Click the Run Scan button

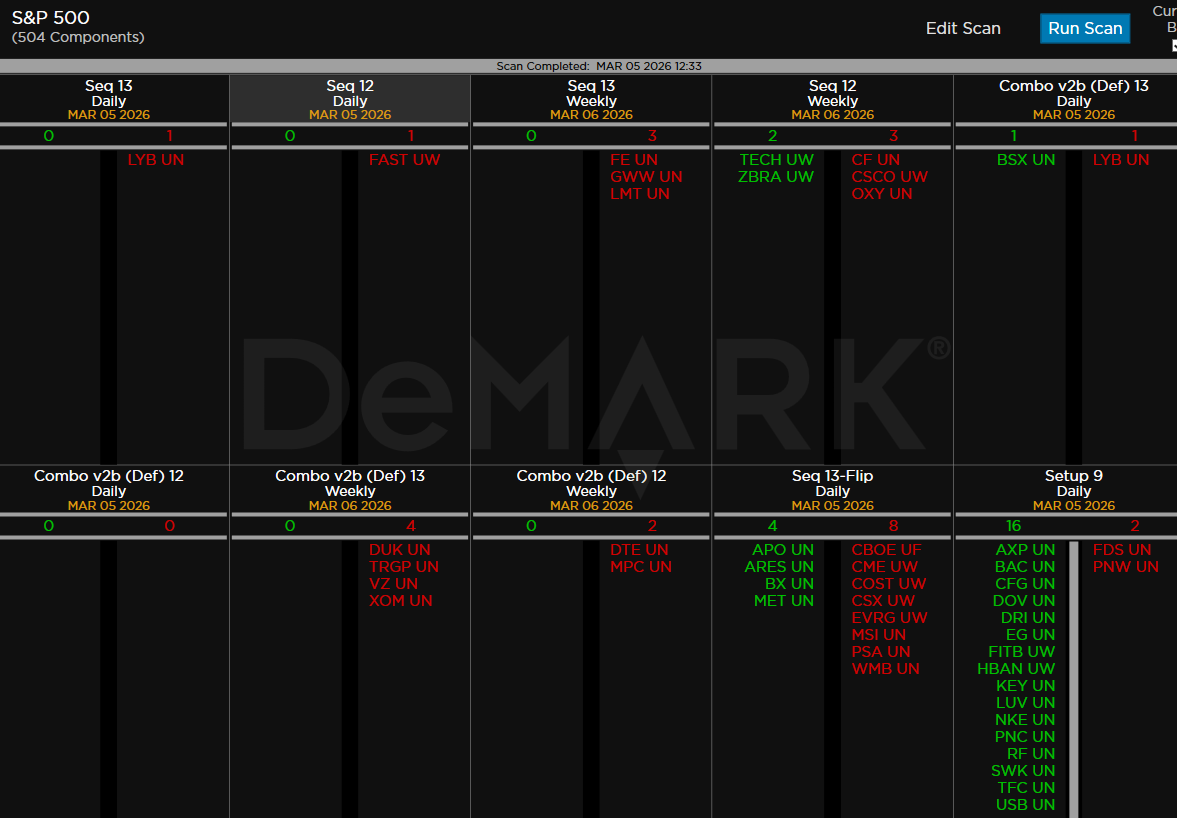(x=1085, y=28)
